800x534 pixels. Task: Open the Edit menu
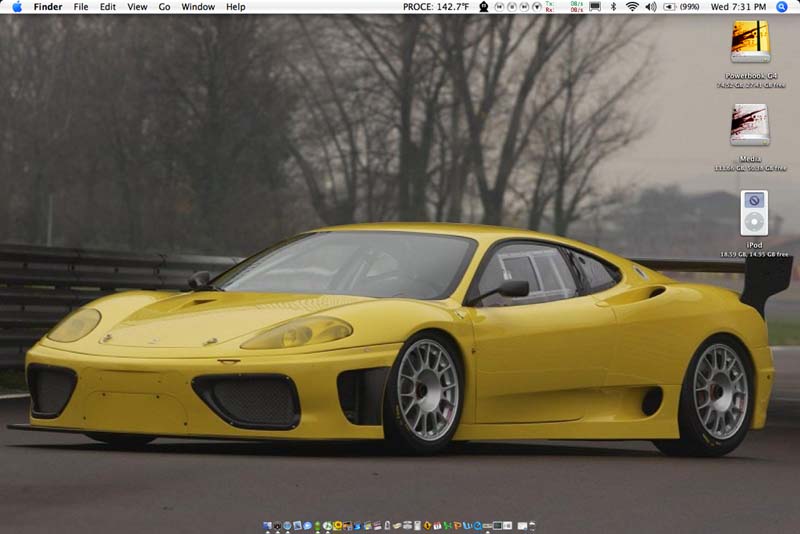[107, 7]
